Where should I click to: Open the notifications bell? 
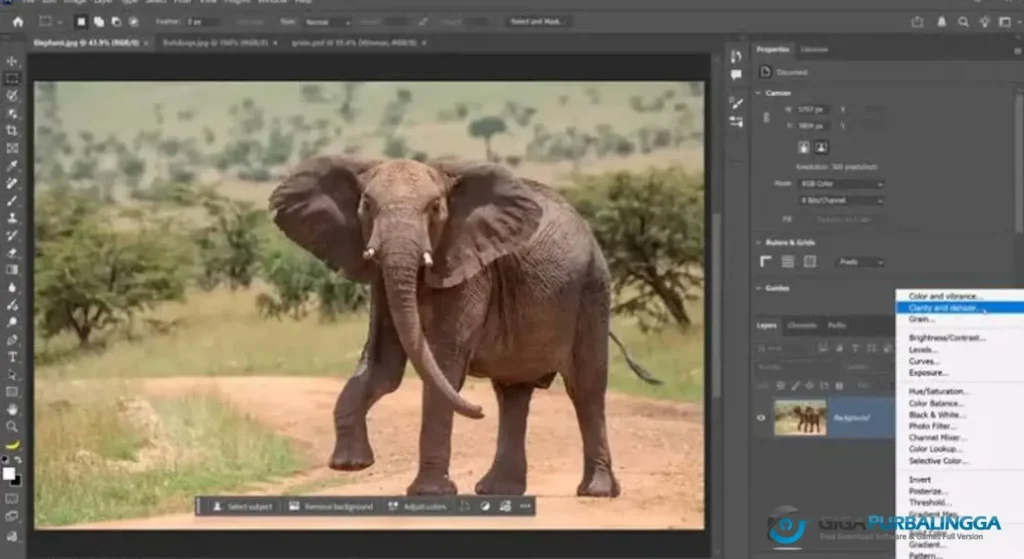point(941,22)
